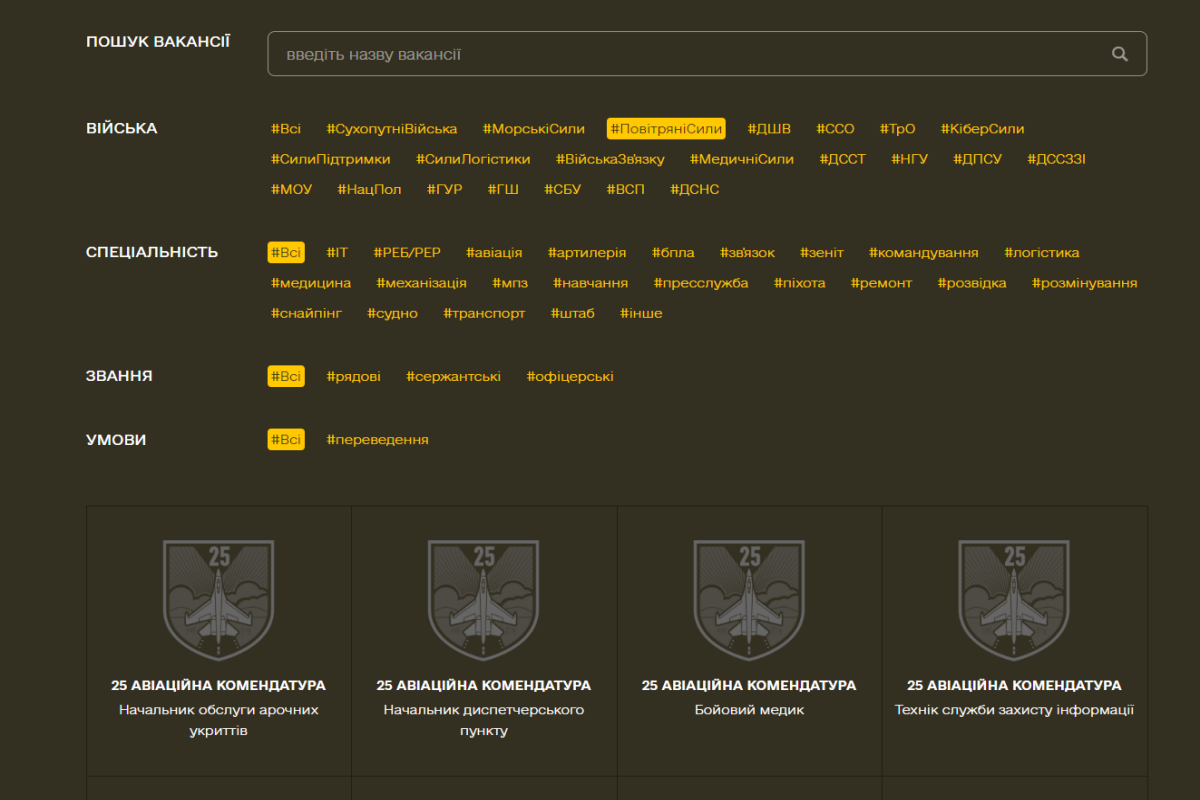Filter by #медицина specialty
1200x800 pixels.
(x=310, y=283)
